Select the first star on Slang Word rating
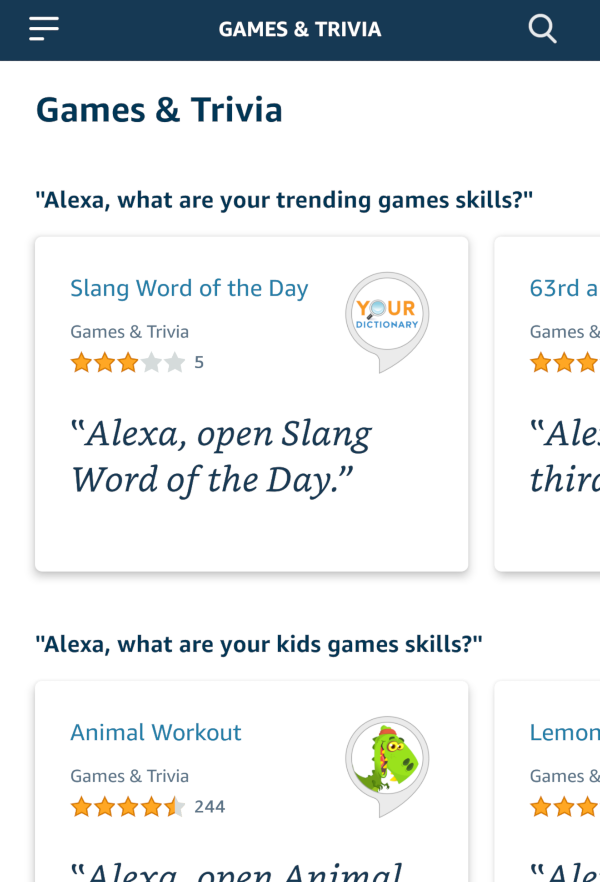Viewport: 600px width, 882px height. point(81,362)
